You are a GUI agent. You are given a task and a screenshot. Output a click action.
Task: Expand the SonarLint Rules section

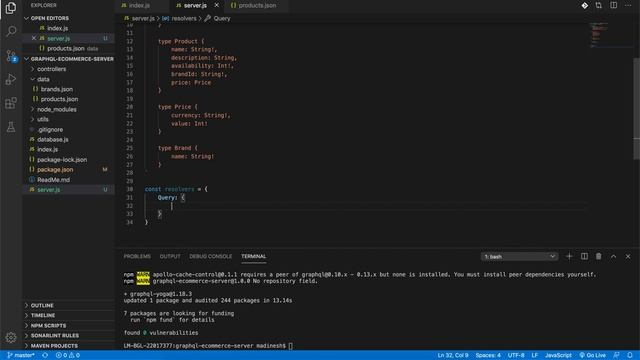55,336
